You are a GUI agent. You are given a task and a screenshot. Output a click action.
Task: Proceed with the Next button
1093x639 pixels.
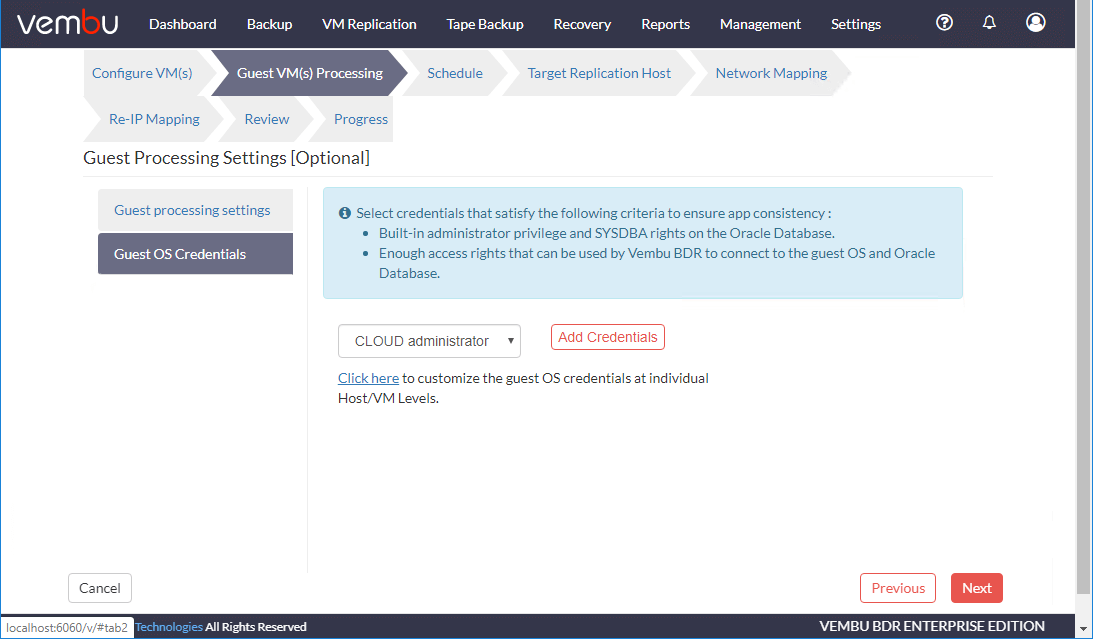click(977, 588)
